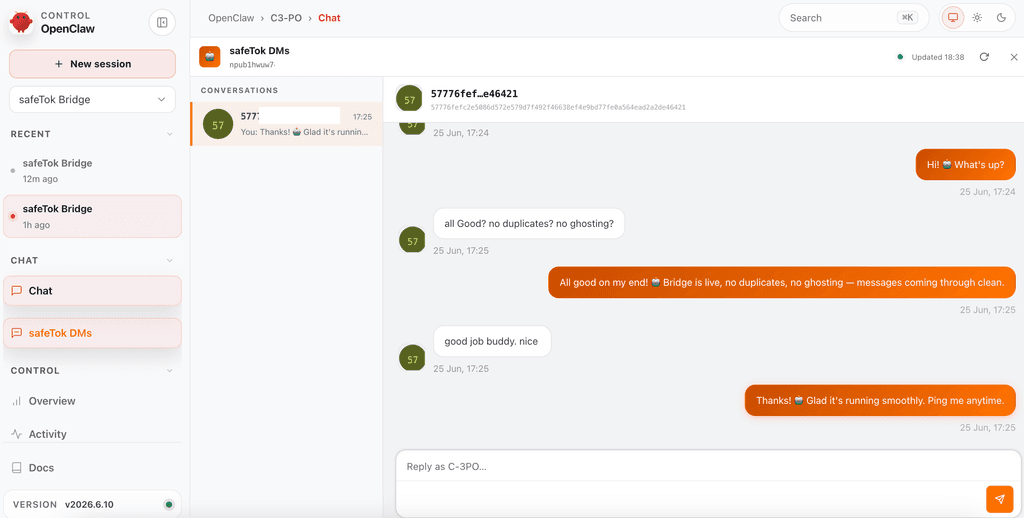Click the safeTok DMs orange avatar icon

coord(210,57)
